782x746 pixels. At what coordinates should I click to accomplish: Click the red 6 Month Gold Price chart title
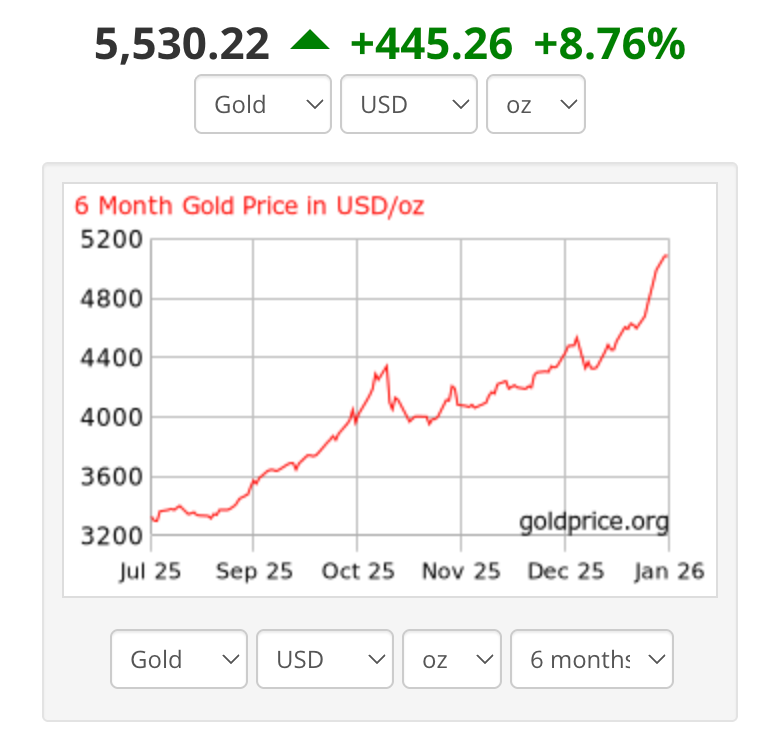tap(249, 206)
